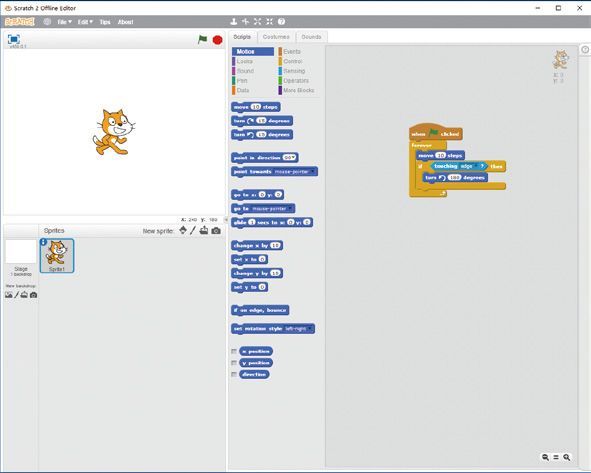Select Sprite1 thumbnail in sprites list
Screen dimensions: 591x473
pos(57,256)
